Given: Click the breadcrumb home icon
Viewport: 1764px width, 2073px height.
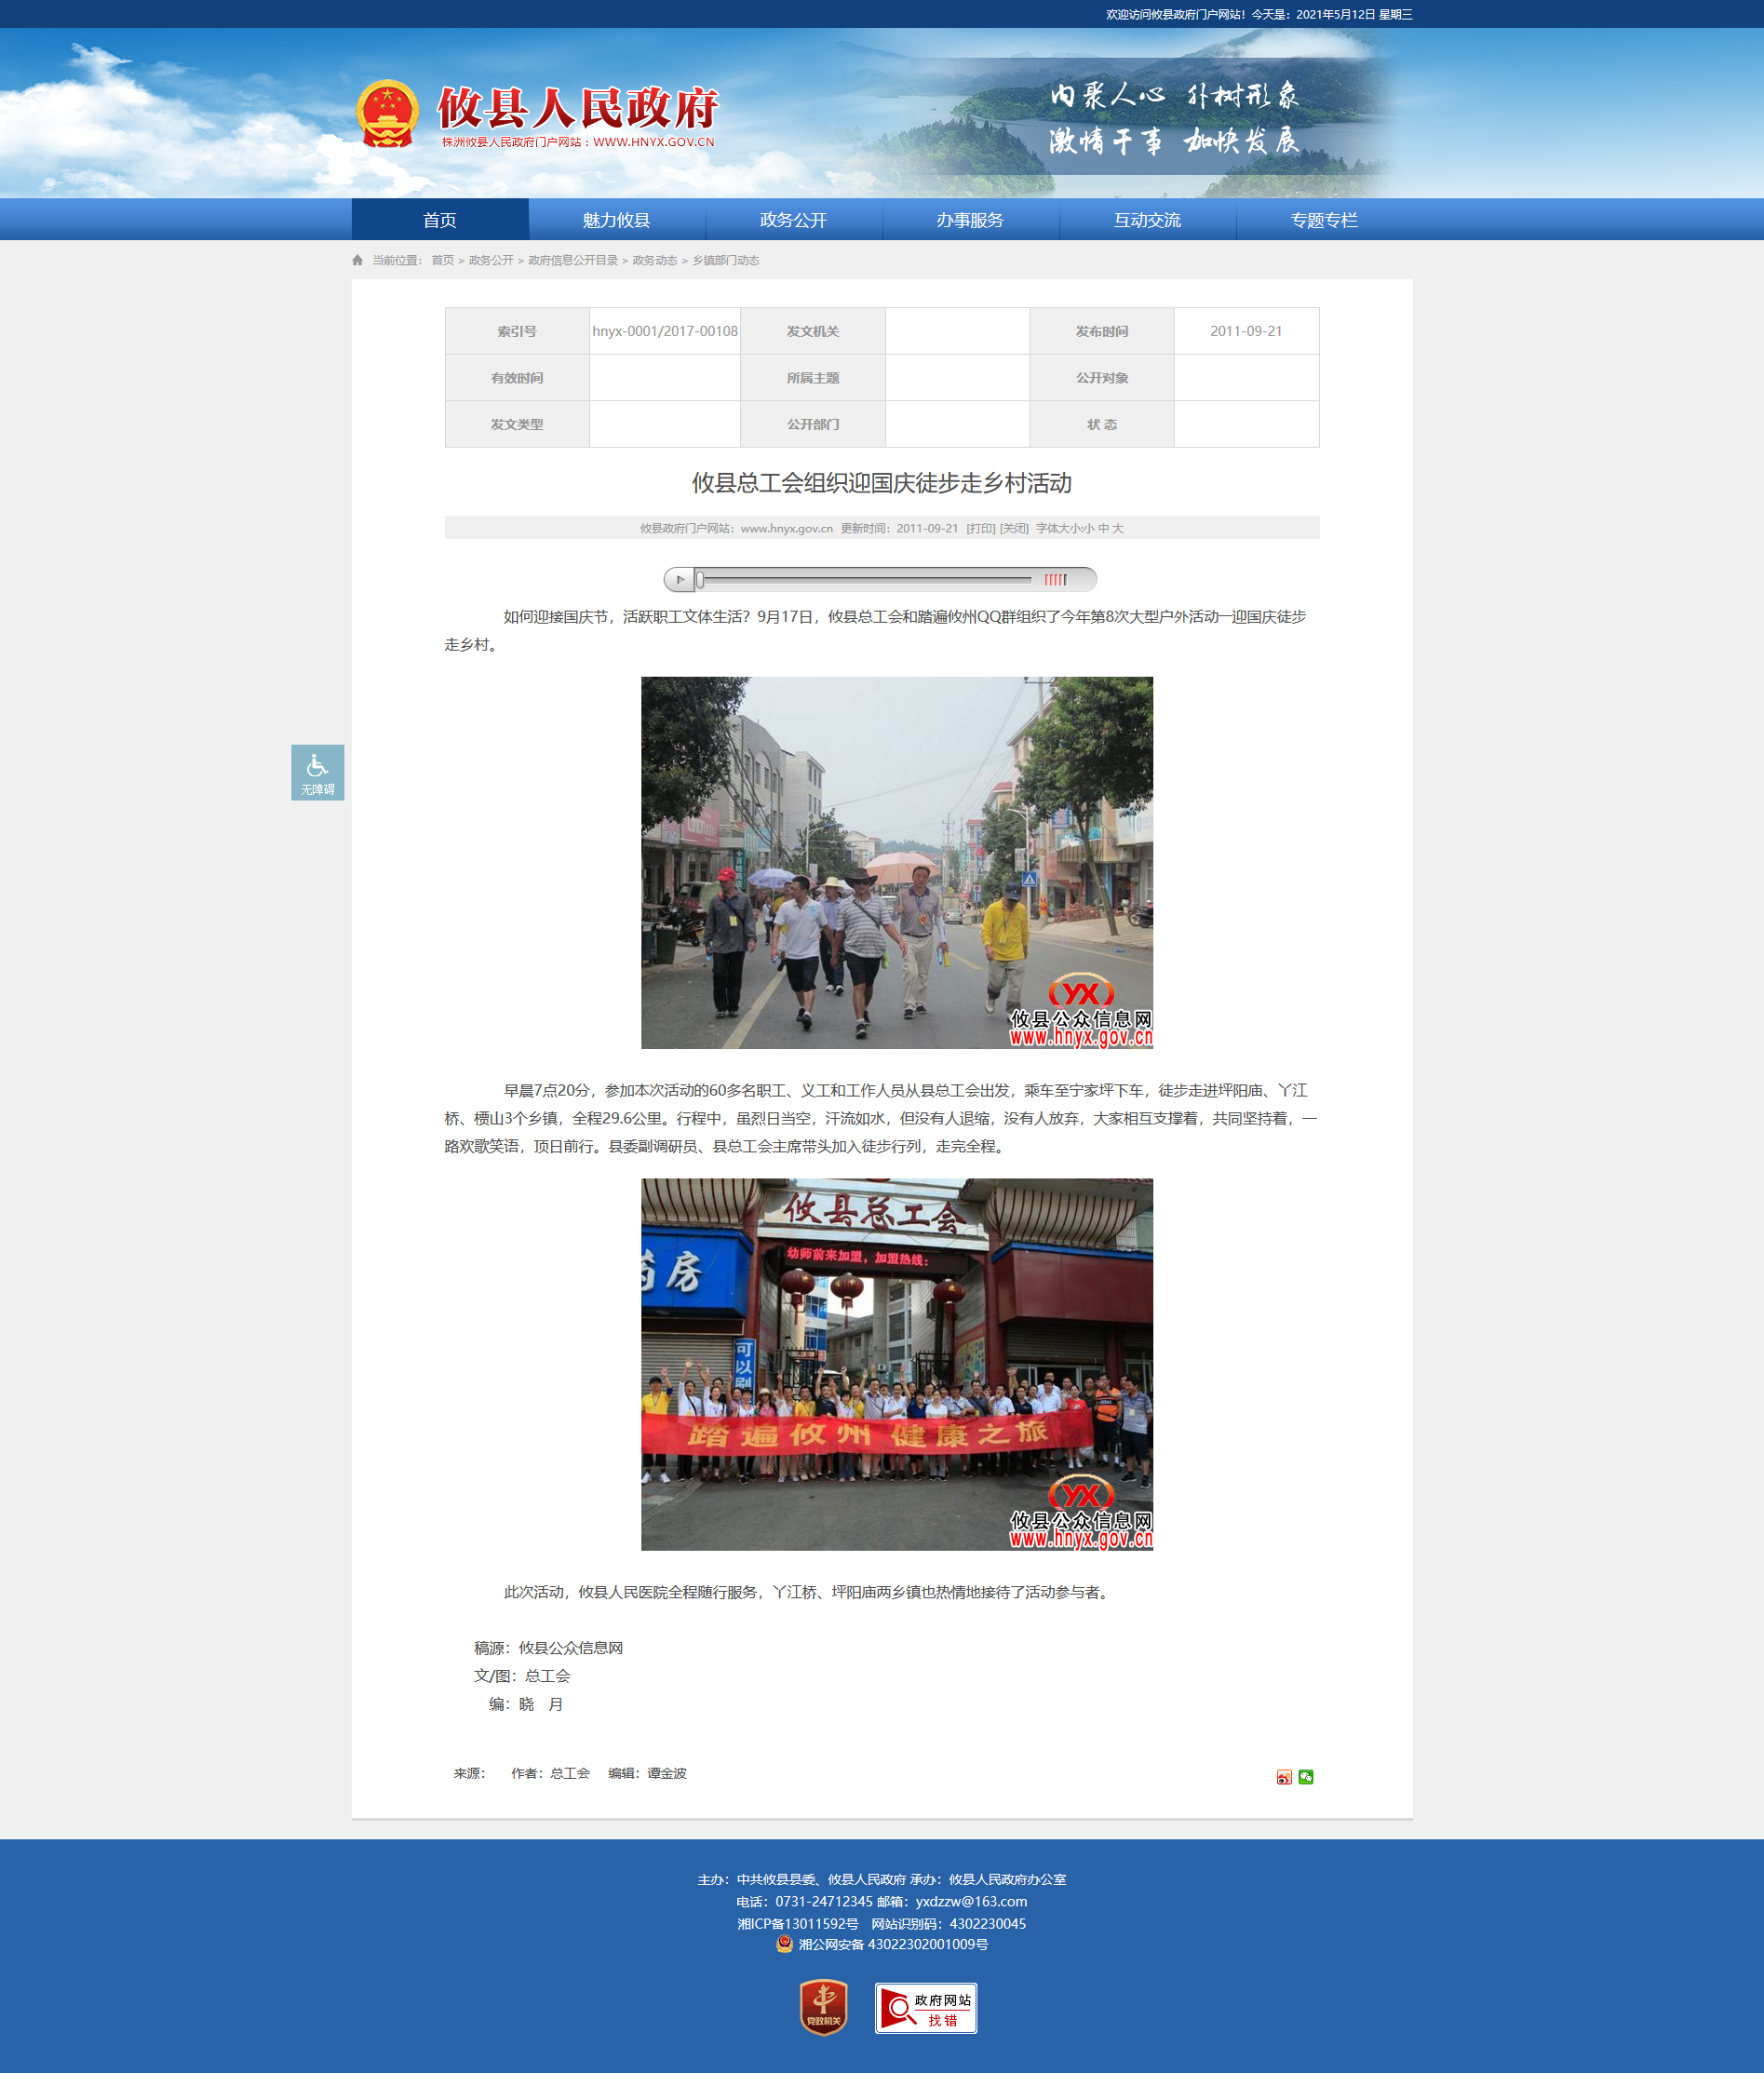Looking at the screenshot, I should [x=357, y=260].
